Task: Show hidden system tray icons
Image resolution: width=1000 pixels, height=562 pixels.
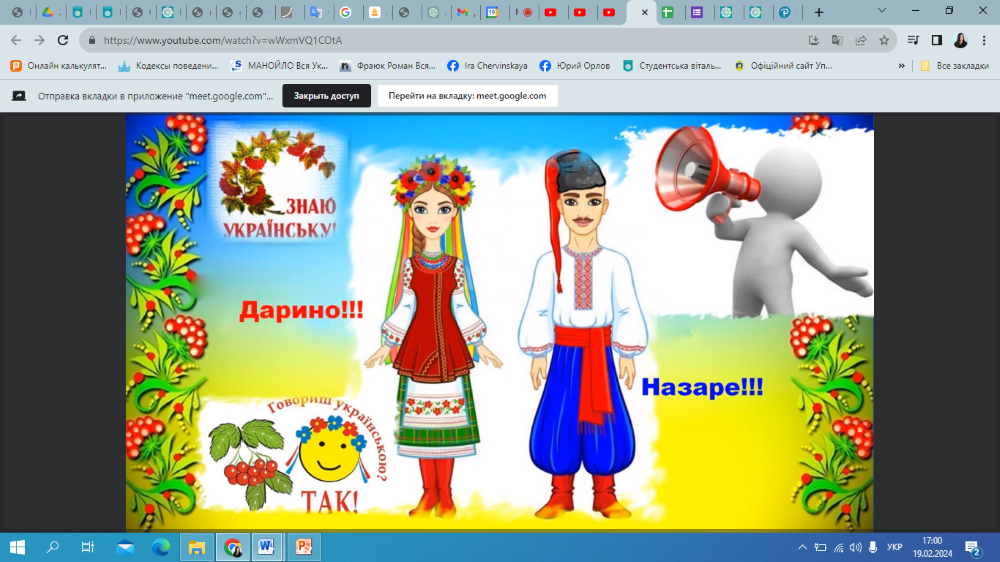Action: tap(802, 547)
